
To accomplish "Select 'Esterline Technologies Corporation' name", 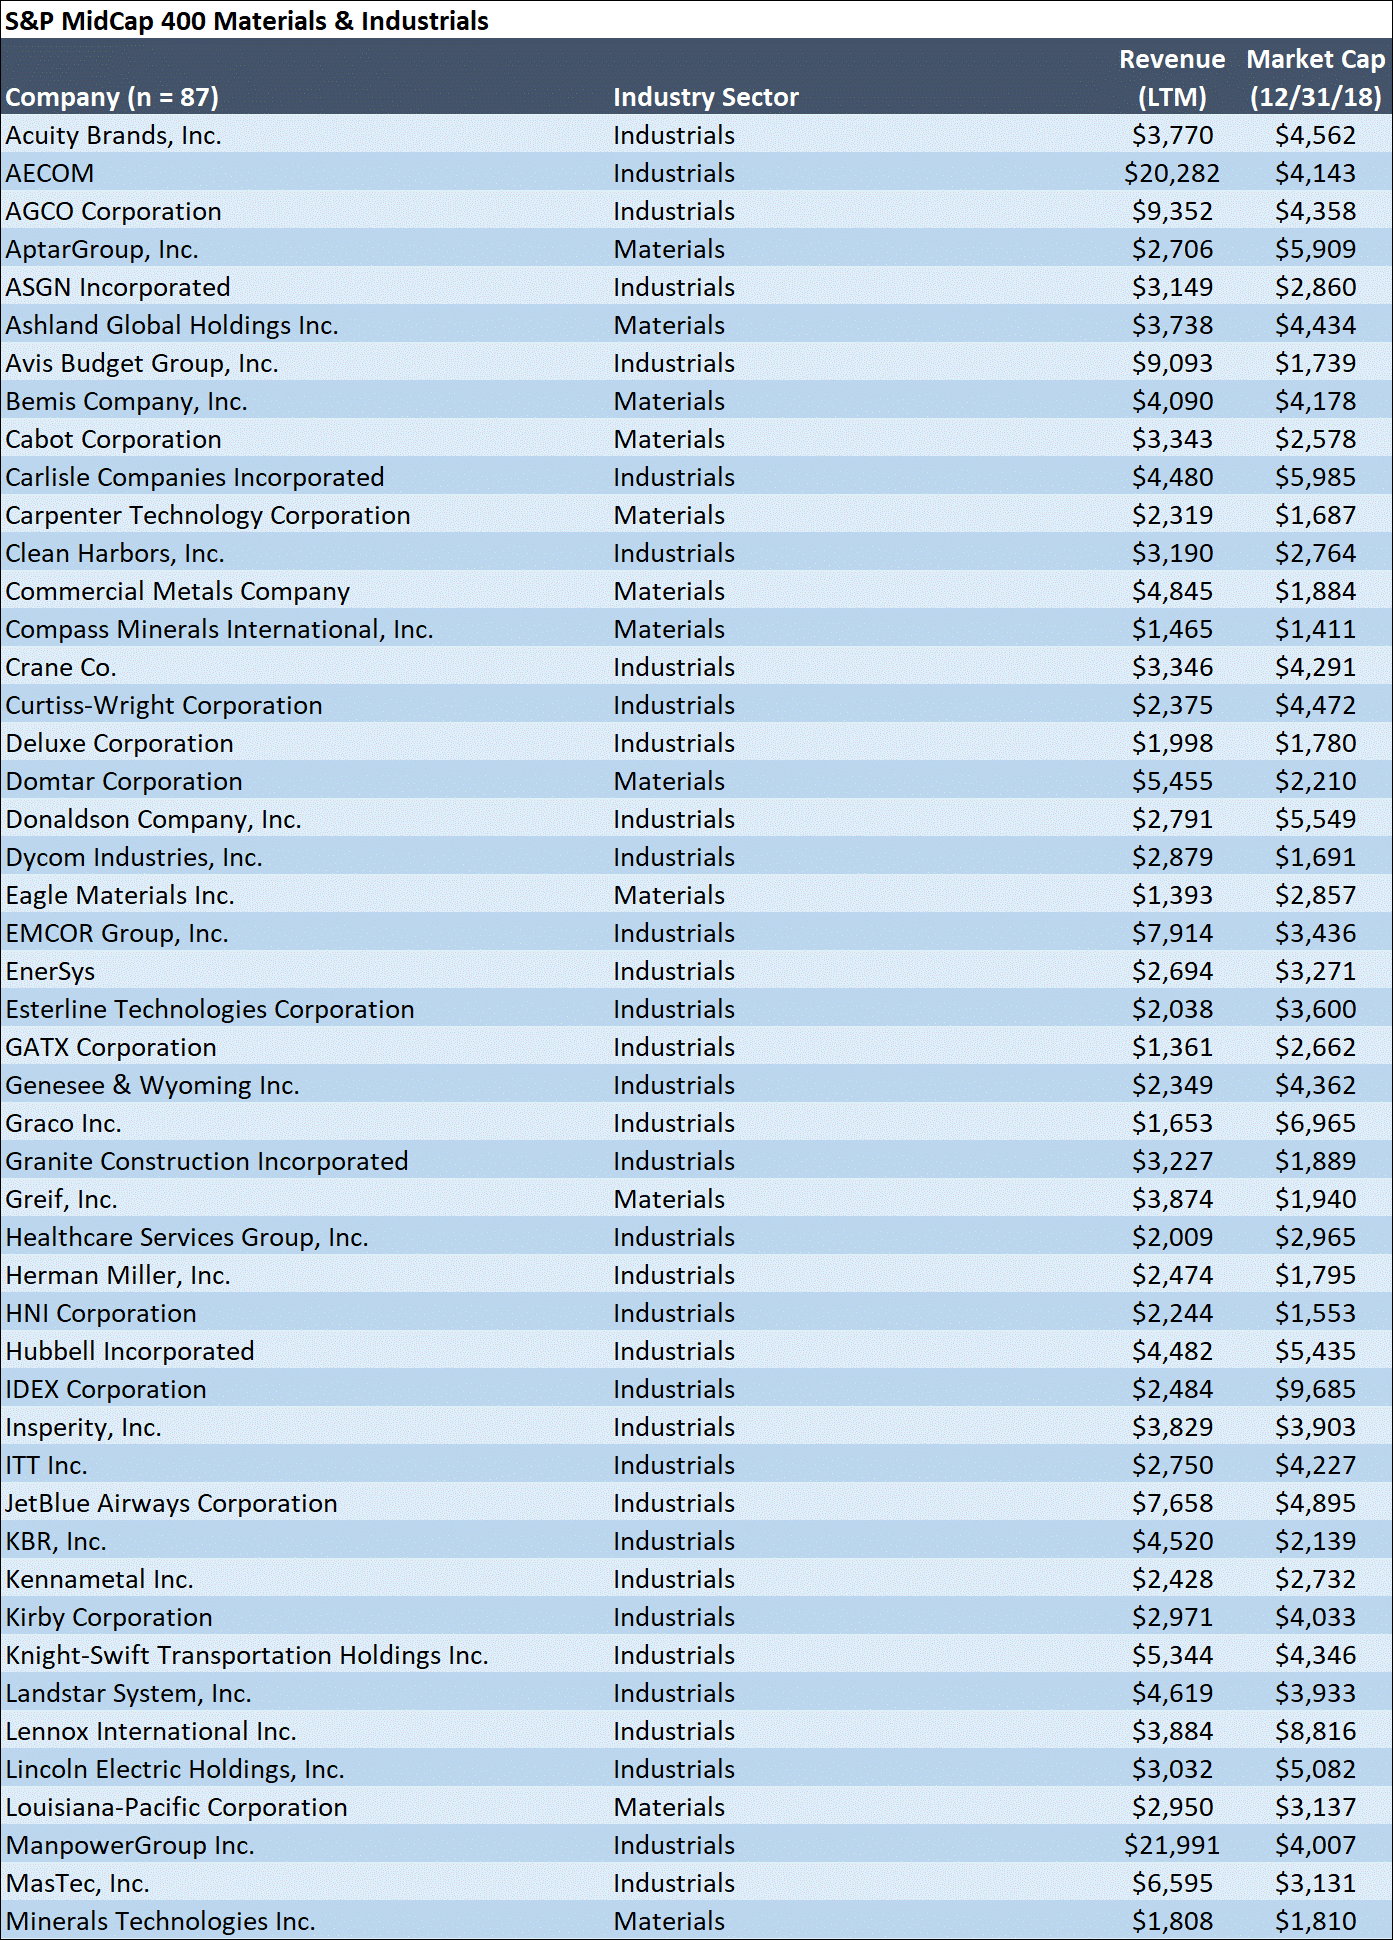I will (x=210, y=1009).
